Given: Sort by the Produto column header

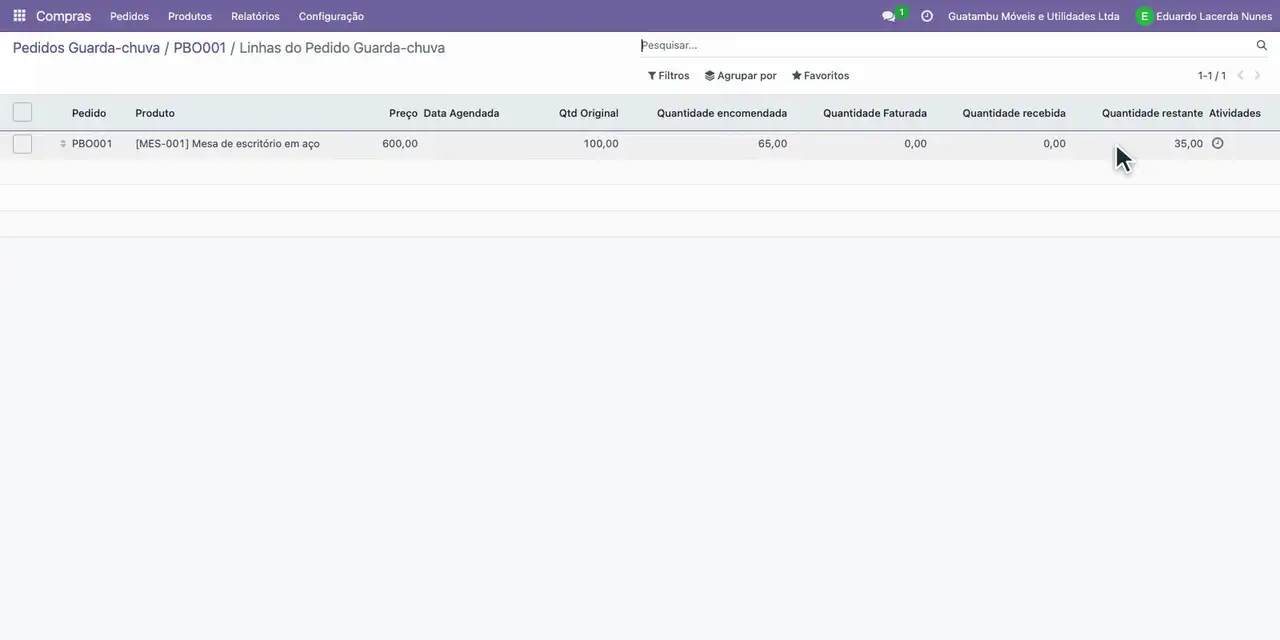Looking at the screenshot, I should tap(155, 113).
